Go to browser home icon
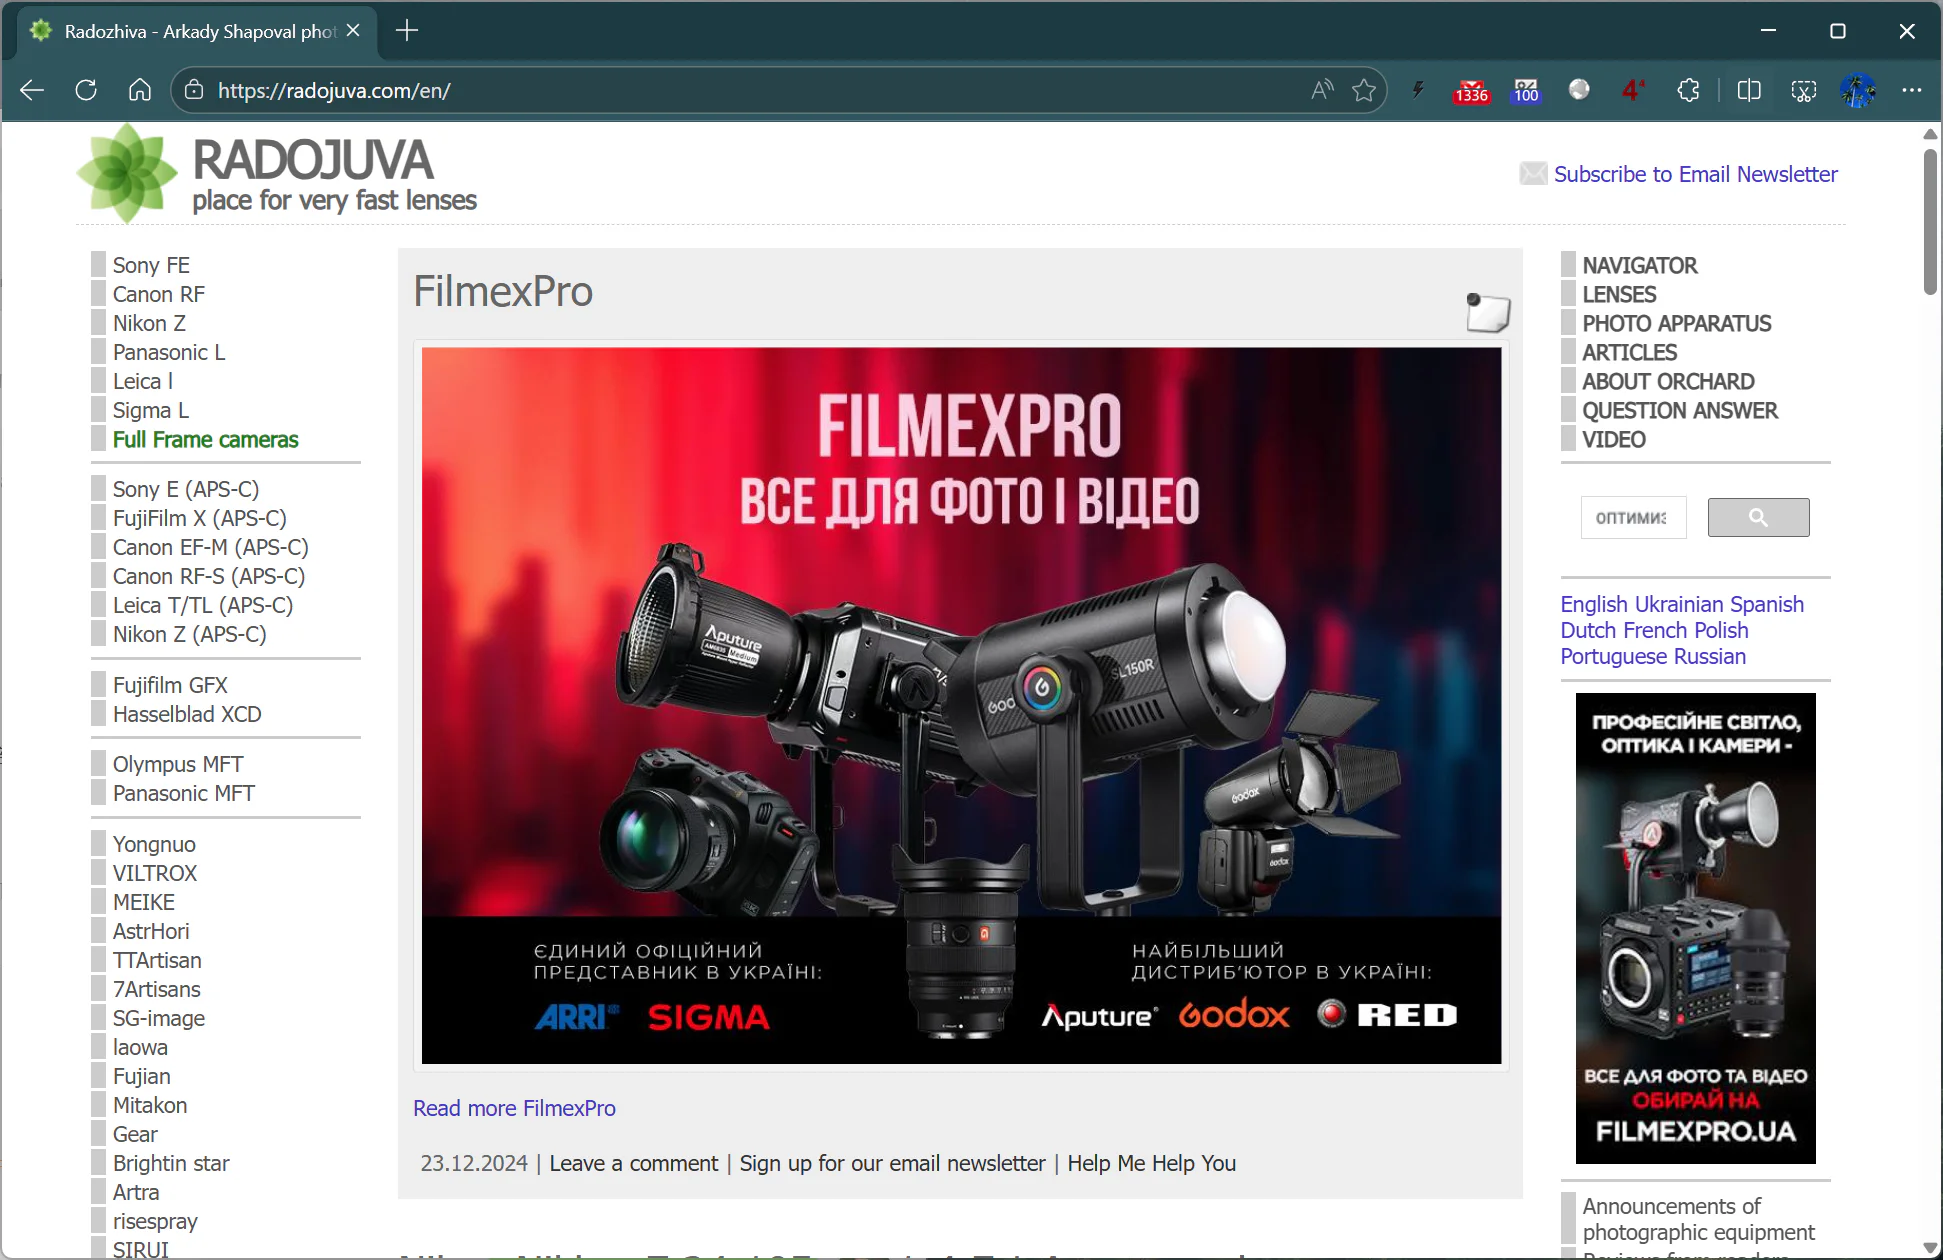 click(140, 90)
